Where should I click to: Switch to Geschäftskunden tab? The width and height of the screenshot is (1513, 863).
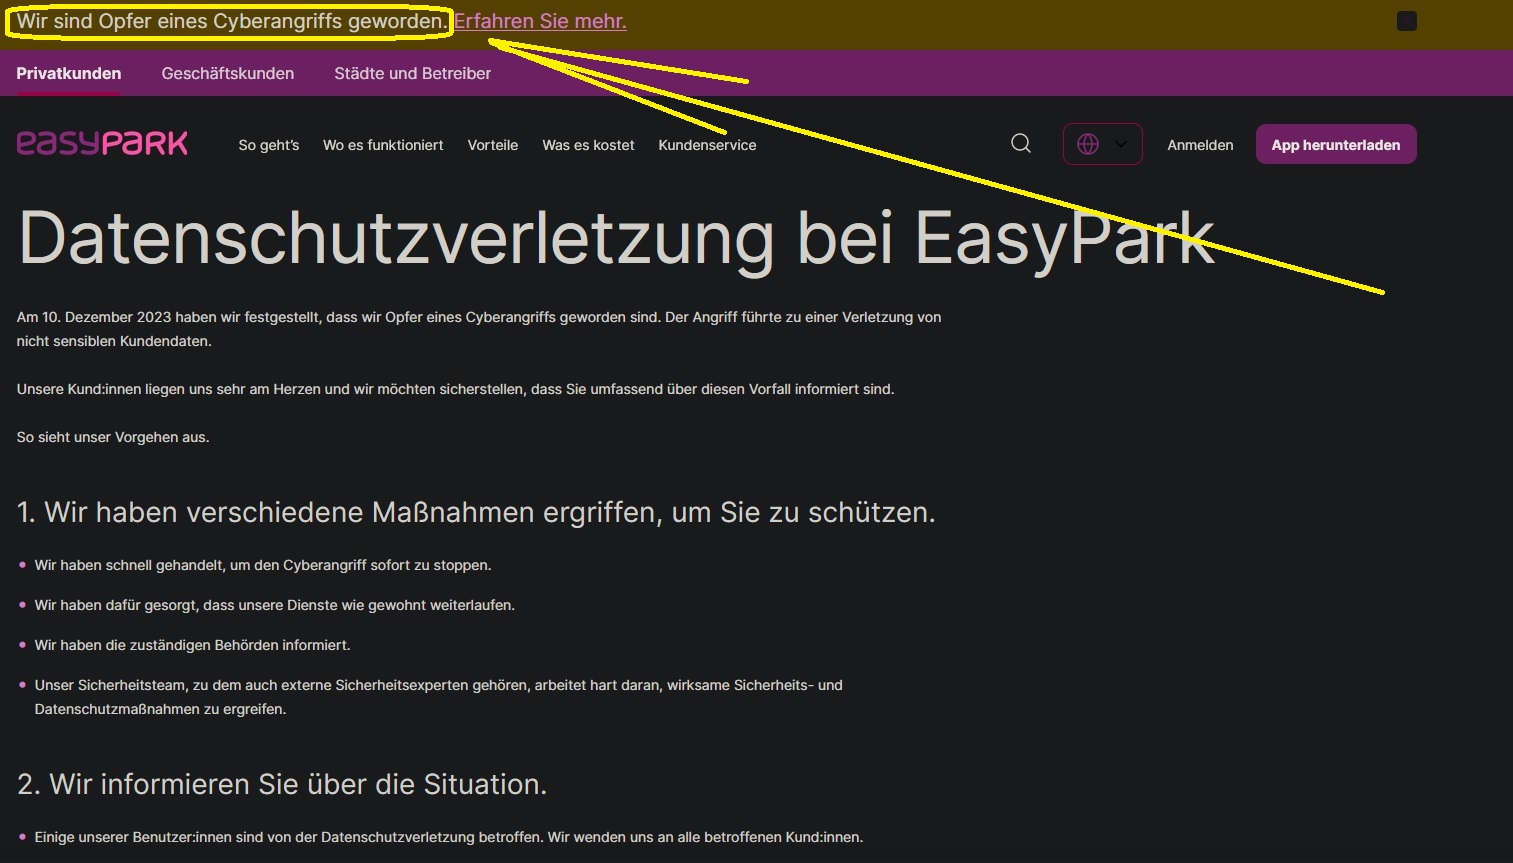228,73
